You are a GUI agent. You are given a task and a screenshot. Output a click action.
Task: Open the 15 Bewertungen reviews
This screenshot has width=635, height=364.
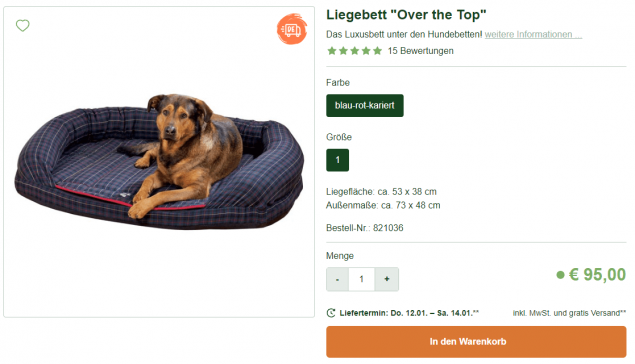pyautogui.click(x=420, y=51)
